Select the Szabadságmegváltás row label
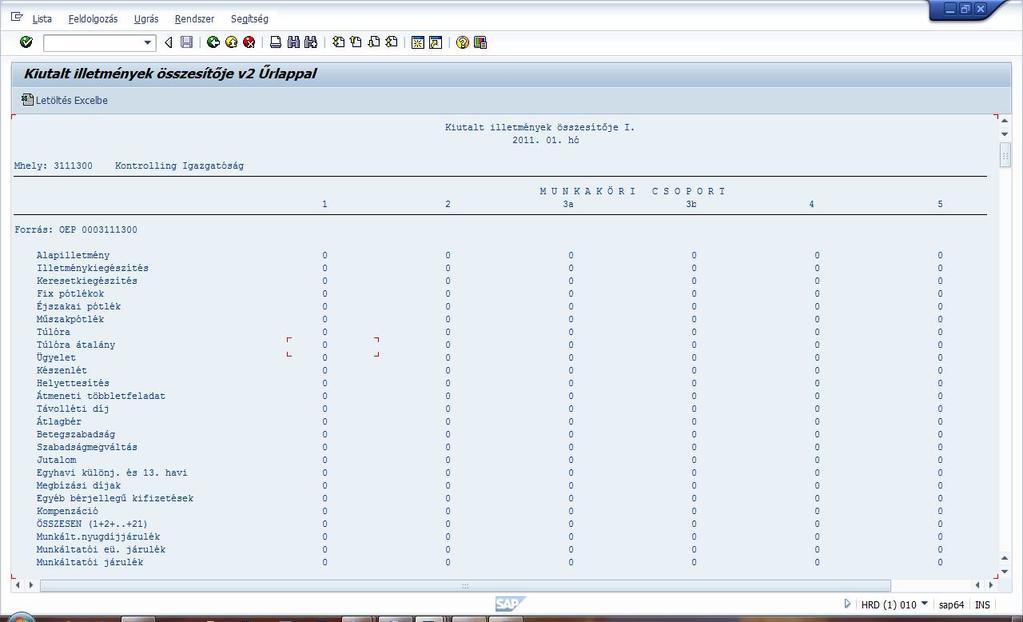Viewport: 1023px width, 622px height. [x=87, y=447]
